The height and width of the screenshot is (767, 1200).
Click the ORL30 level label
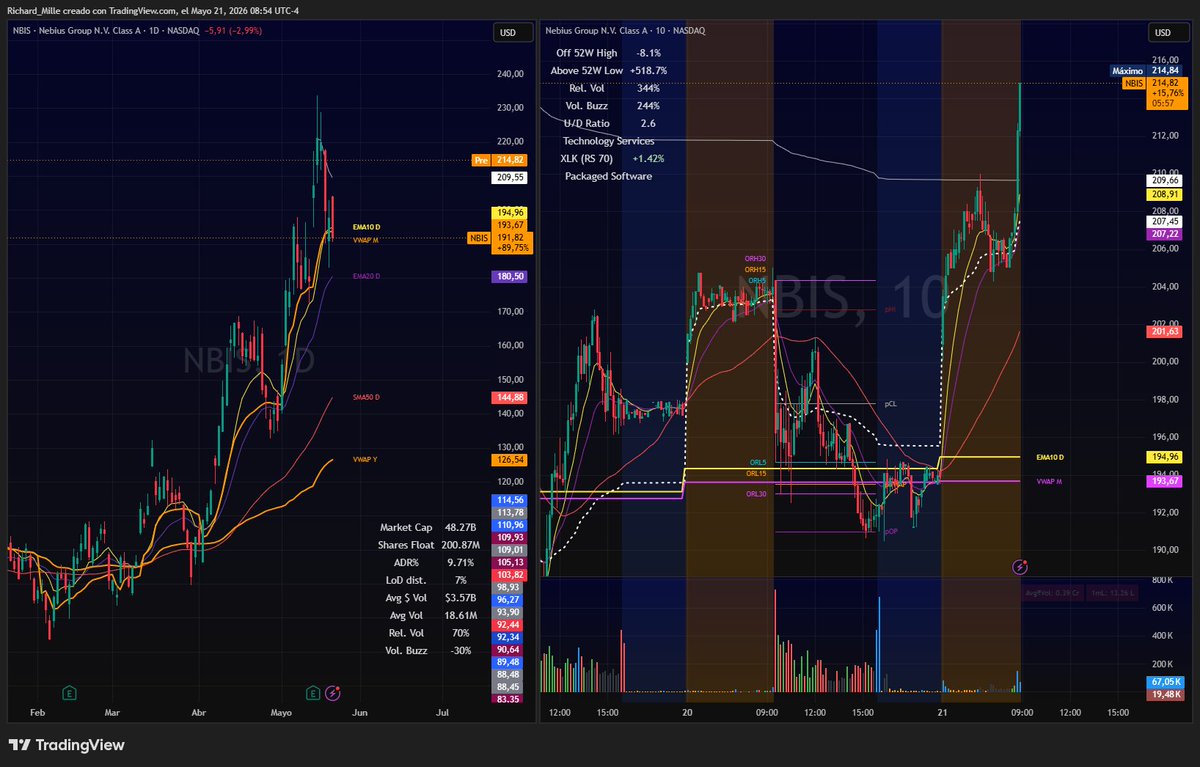pos(755,494)
